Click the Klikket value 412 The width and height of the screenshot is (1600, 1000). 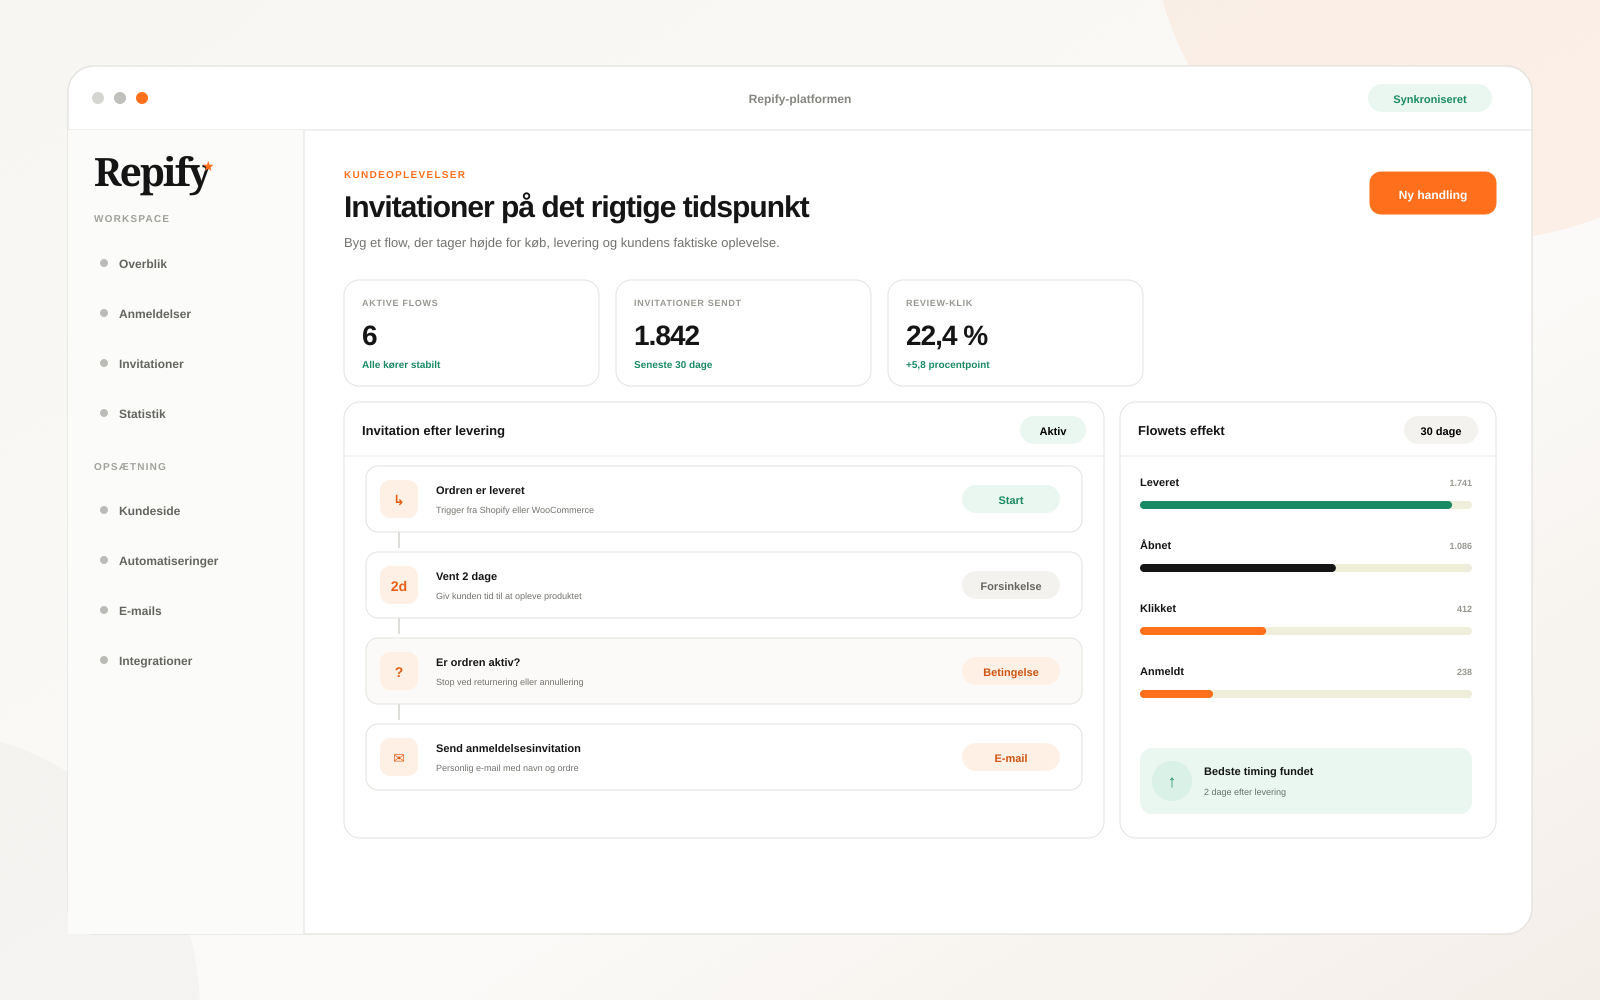click(x=1464, y=609)
